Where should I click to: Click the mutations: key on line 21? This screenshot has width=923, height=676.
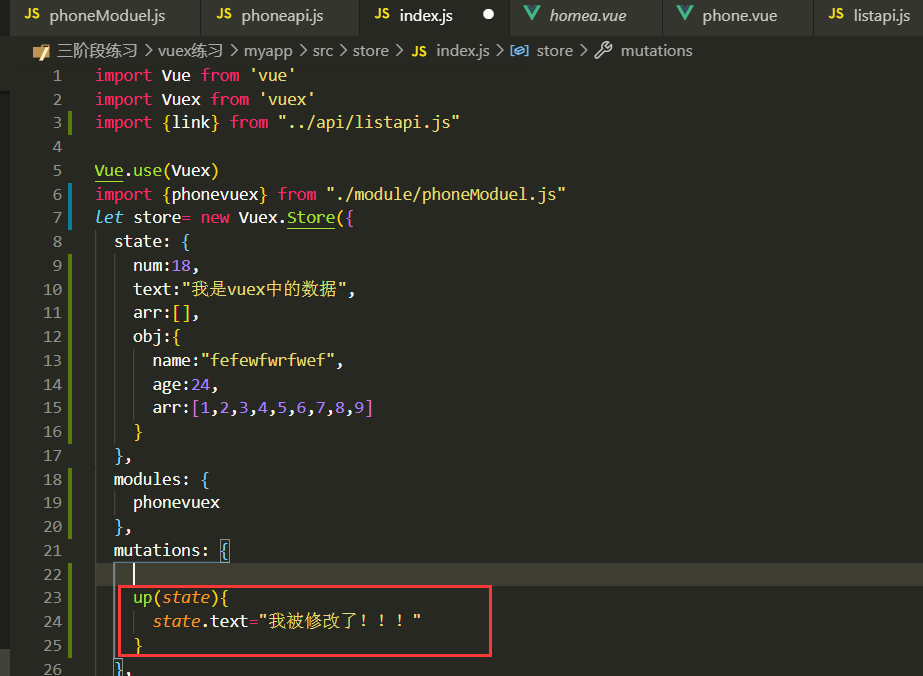point(161,551)
